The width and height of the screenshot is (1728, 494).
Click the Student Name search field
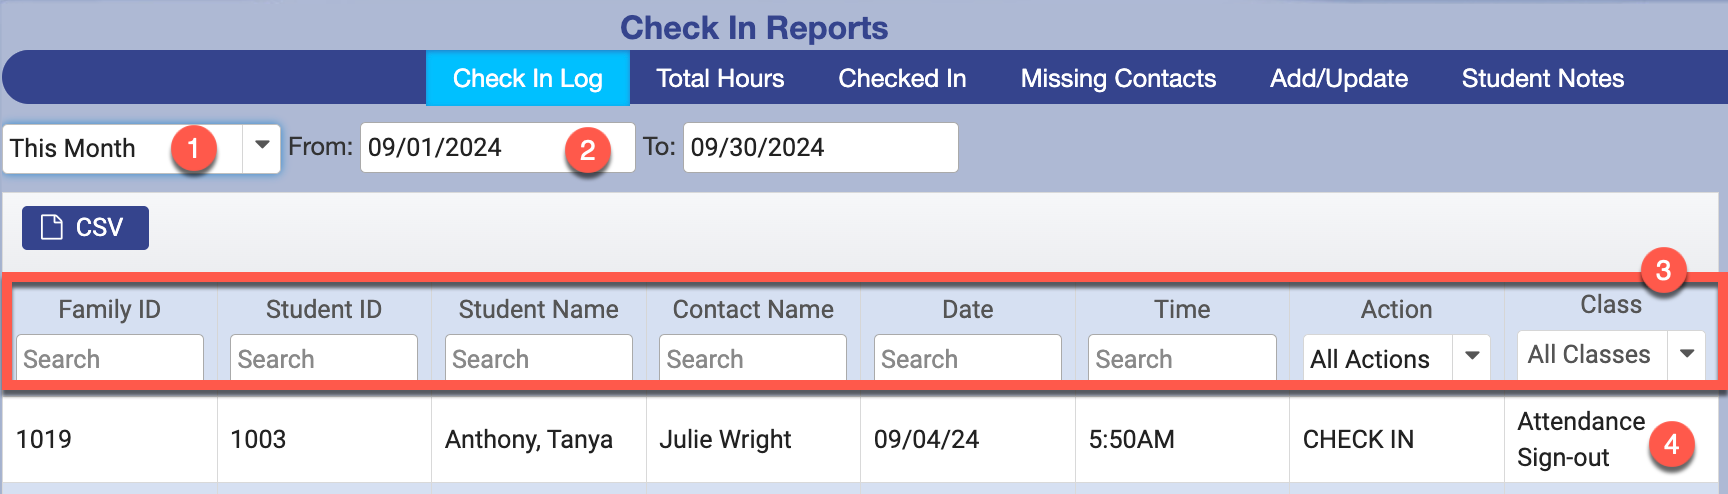pos(538,359)
